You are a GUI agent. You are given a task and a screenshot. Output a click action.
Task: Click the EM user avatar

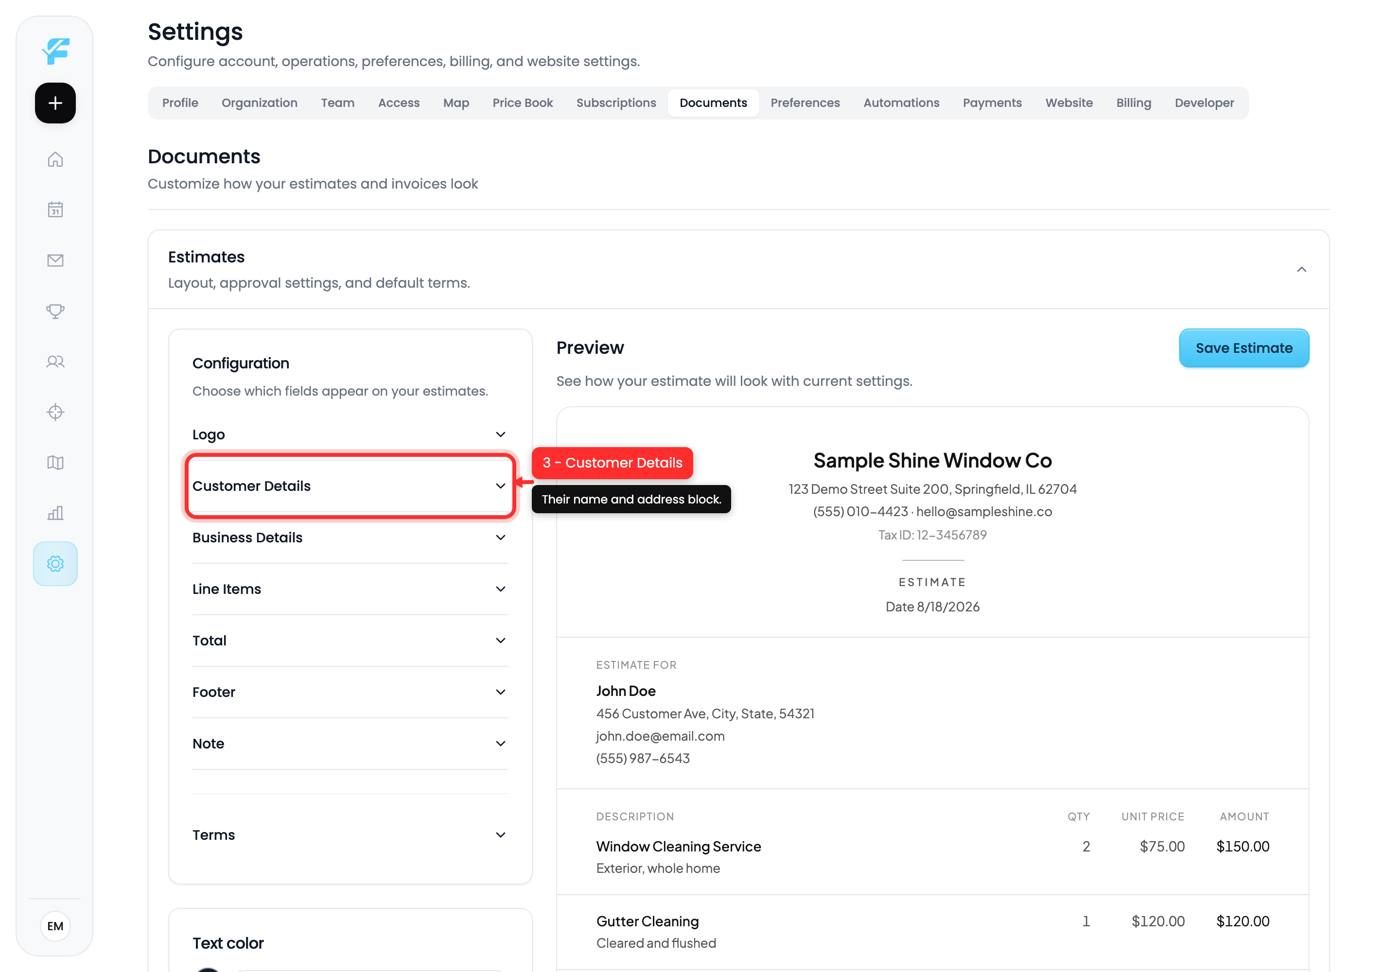pos(55,926)
